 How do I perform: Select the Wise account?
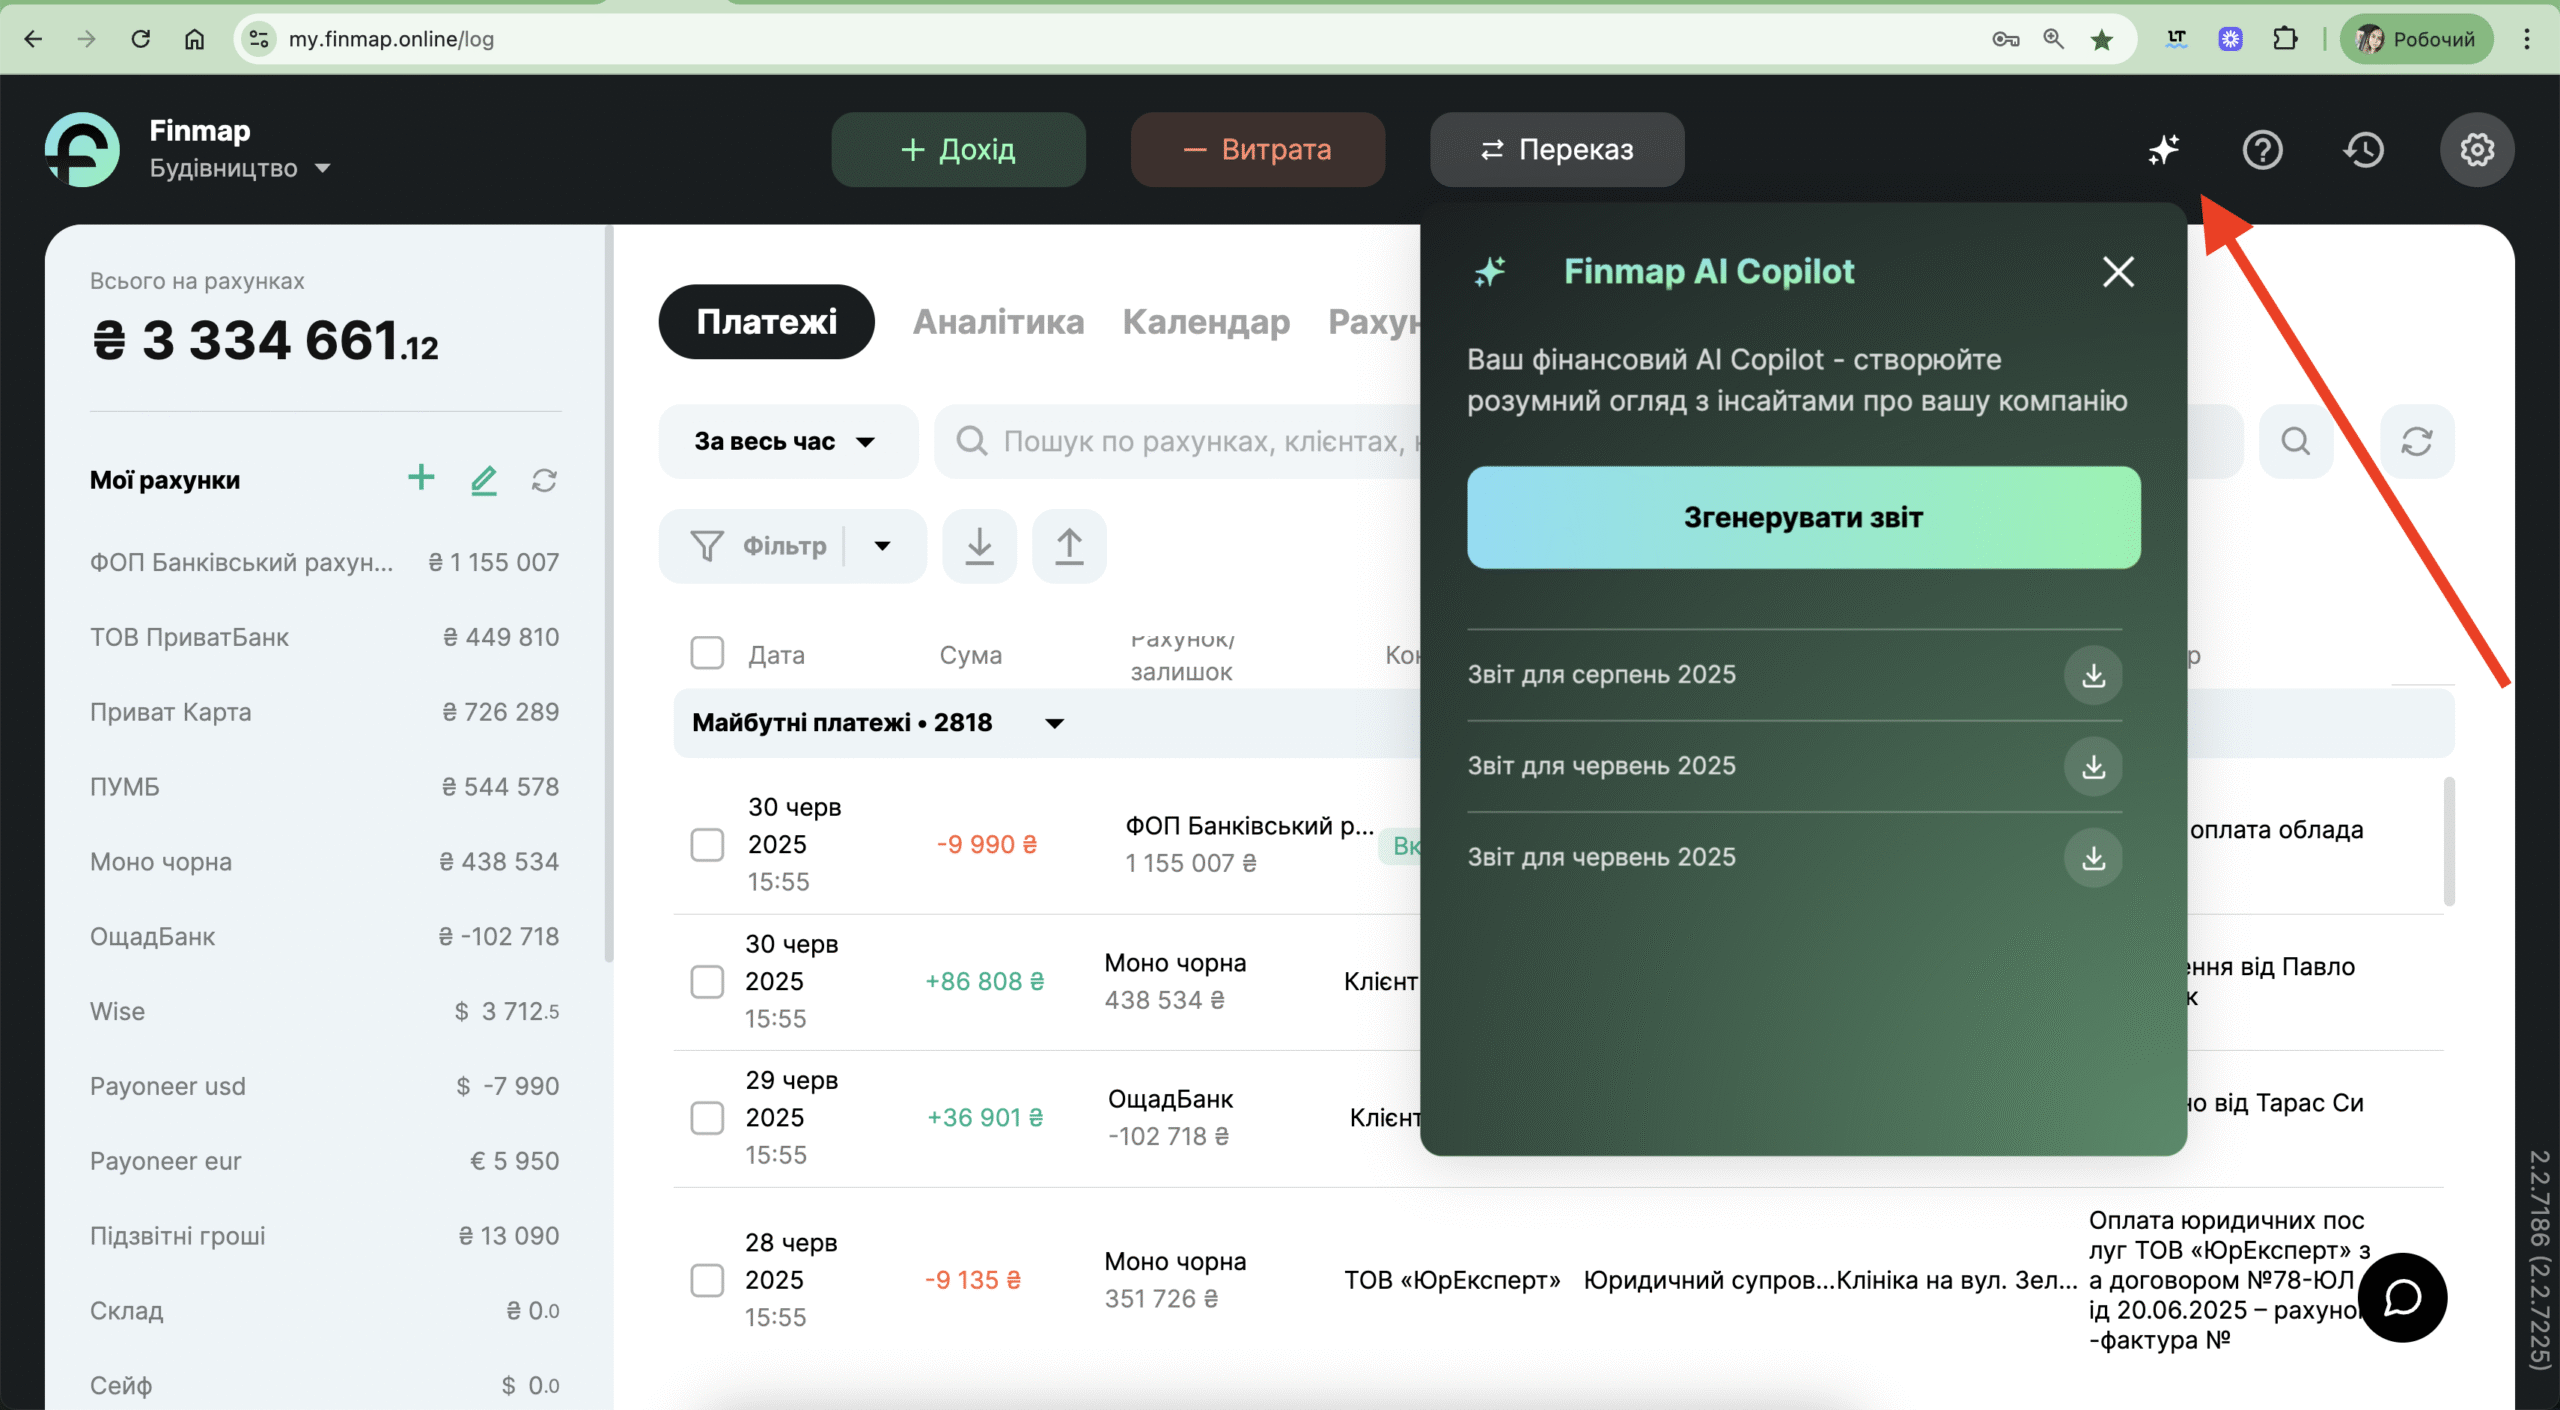[x=324, y=1012]
